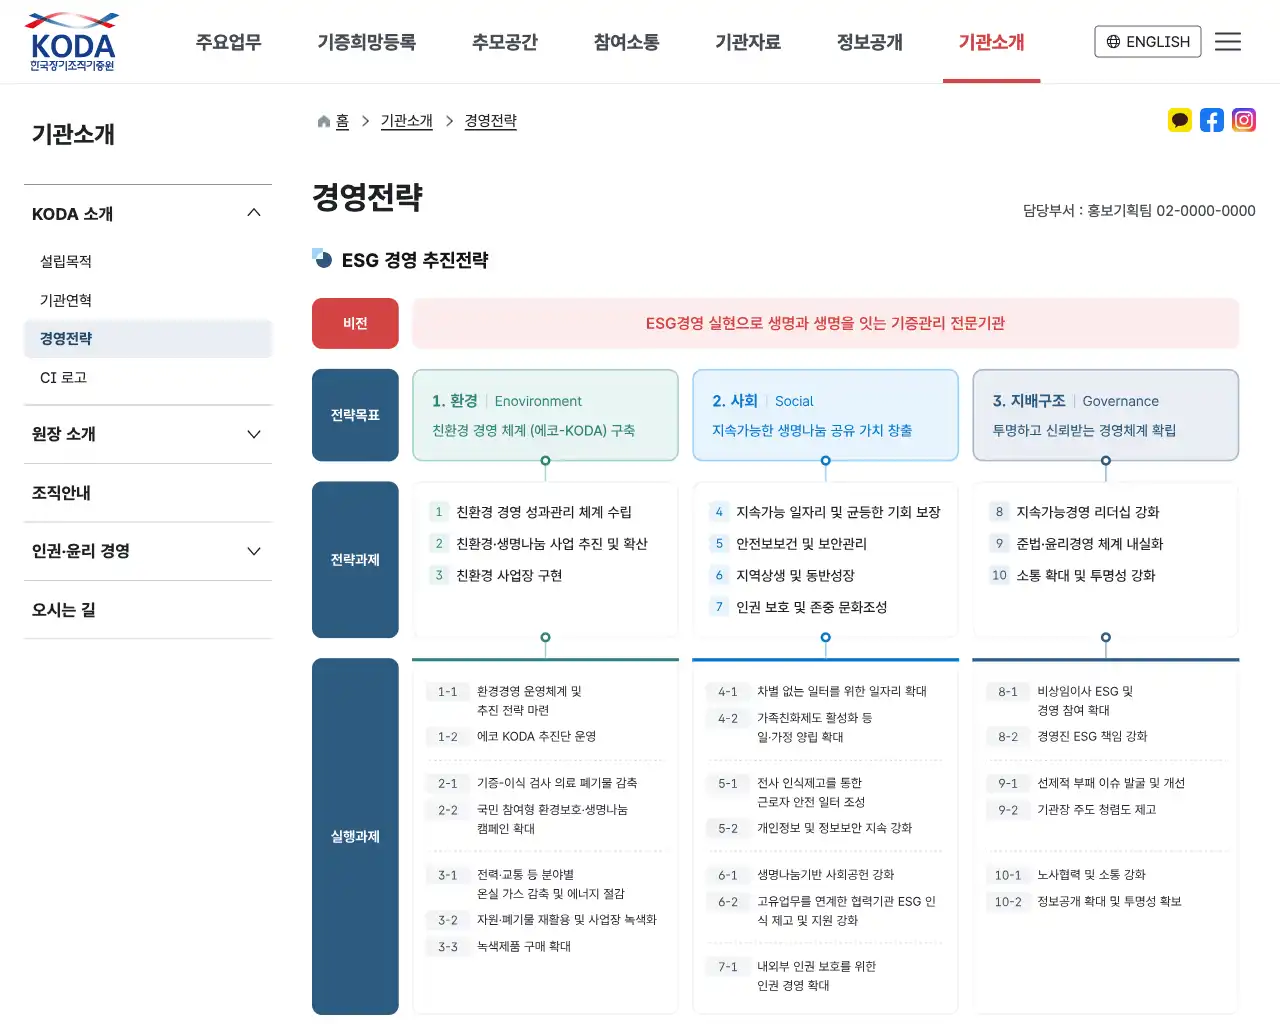
Task: Click the KODA logo
Action: tap(70, 41)
